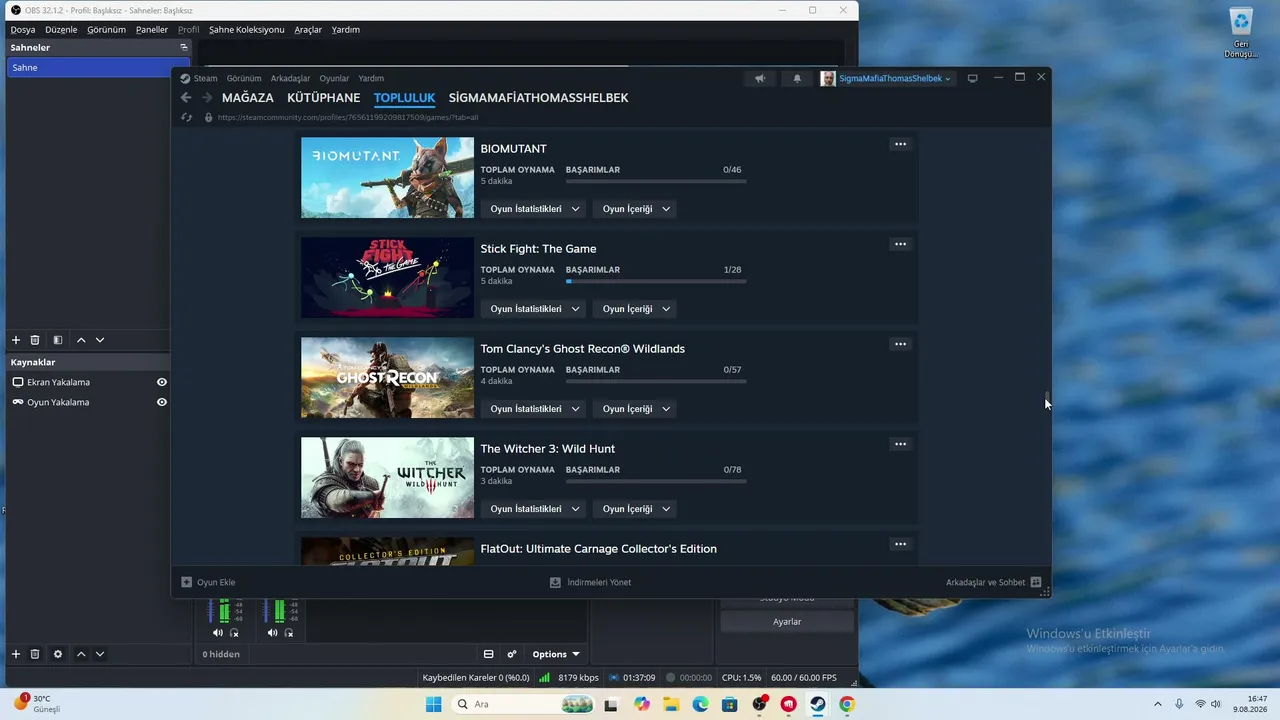Image resolution: width=1280 pixels, height=720 pixels.
Task: Open The Witcher 3: Wild Hunt title link
Action: (x=548, y=449)
